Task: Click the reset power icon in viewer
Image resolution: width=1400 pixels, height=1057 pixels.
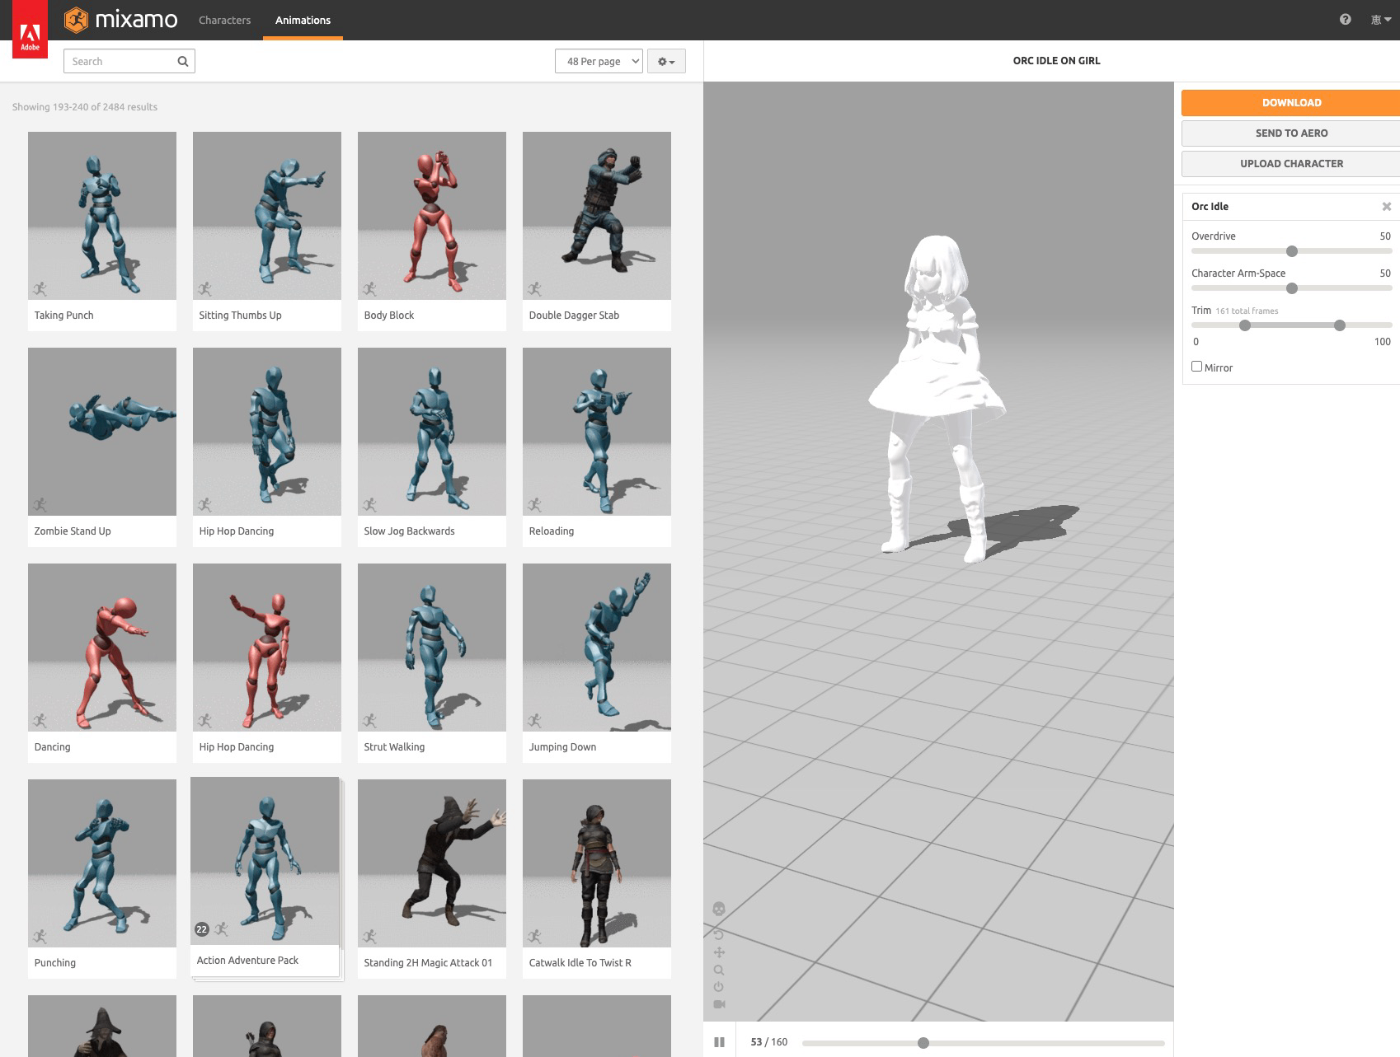Action: click(718, 987)
